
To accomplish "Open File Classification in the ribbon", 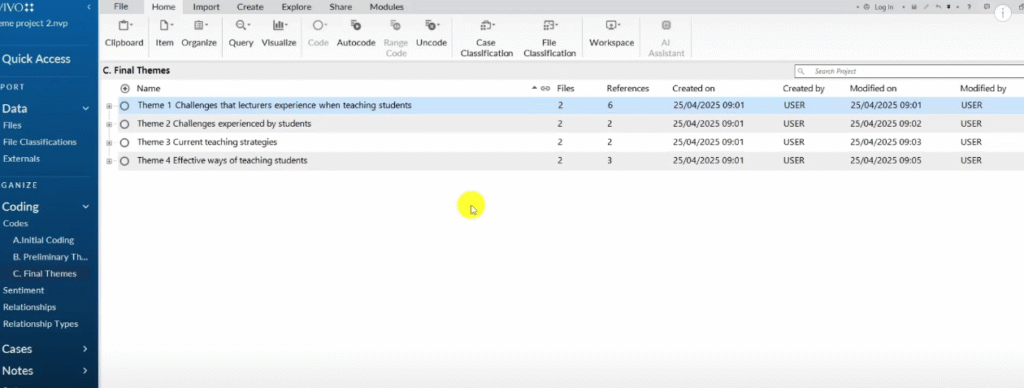I will (x=549, y=38).
